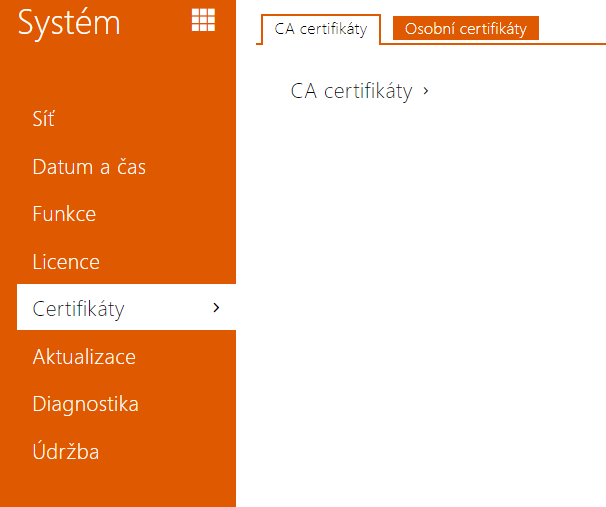
Task: Click orange gap between Systém and Síť
Action: 118,73
